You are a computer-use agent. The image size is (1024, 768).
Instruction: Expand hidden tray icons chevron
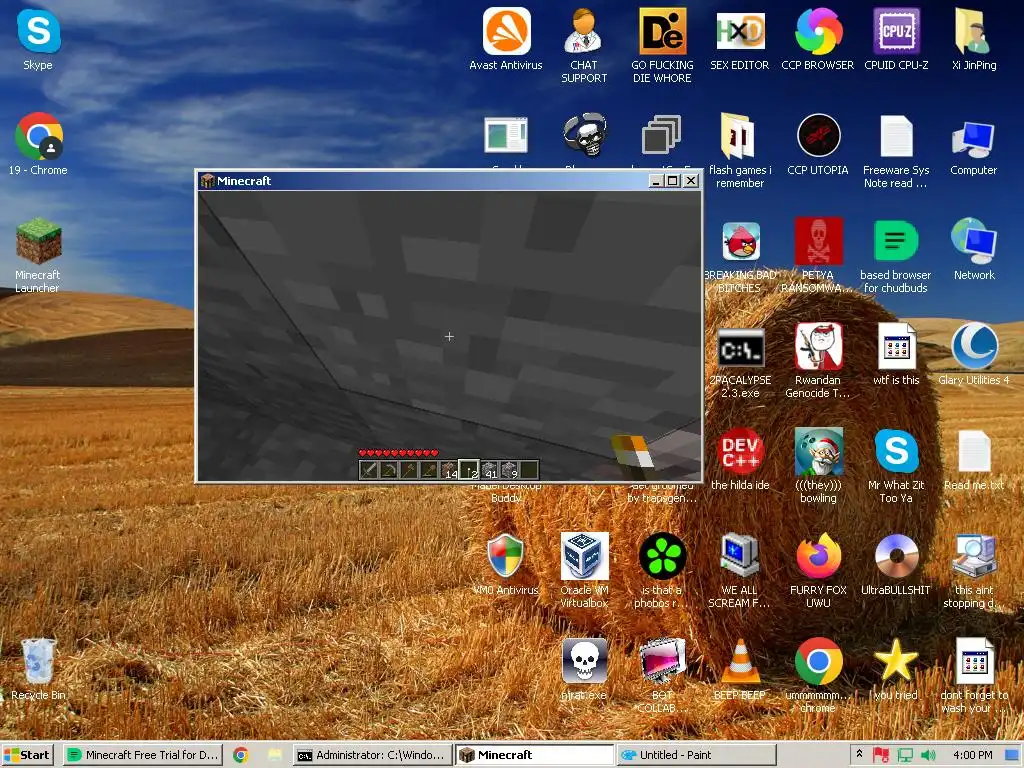pyautogui.click(x=859, y=754)
